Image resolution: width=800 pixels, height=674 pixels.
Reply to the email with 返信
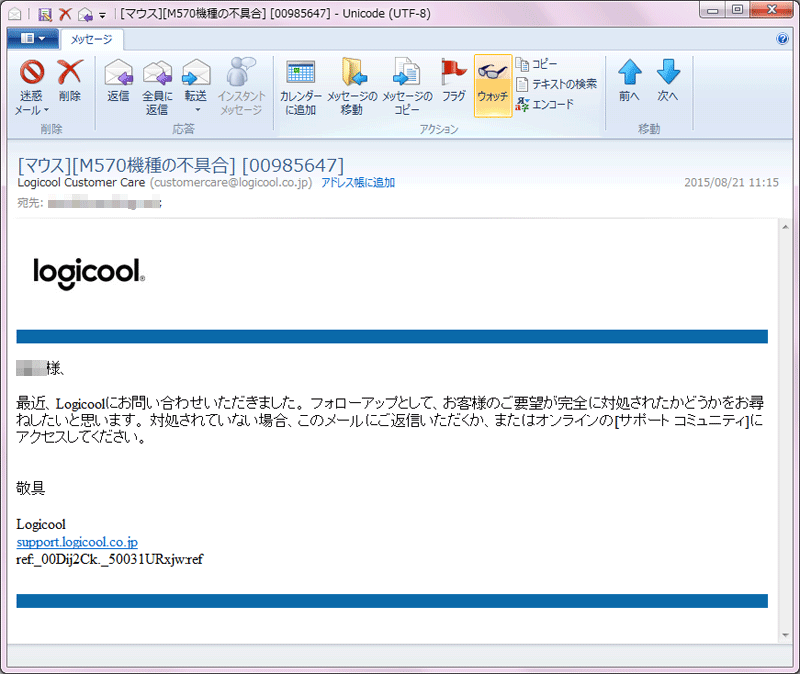point(118,81)
